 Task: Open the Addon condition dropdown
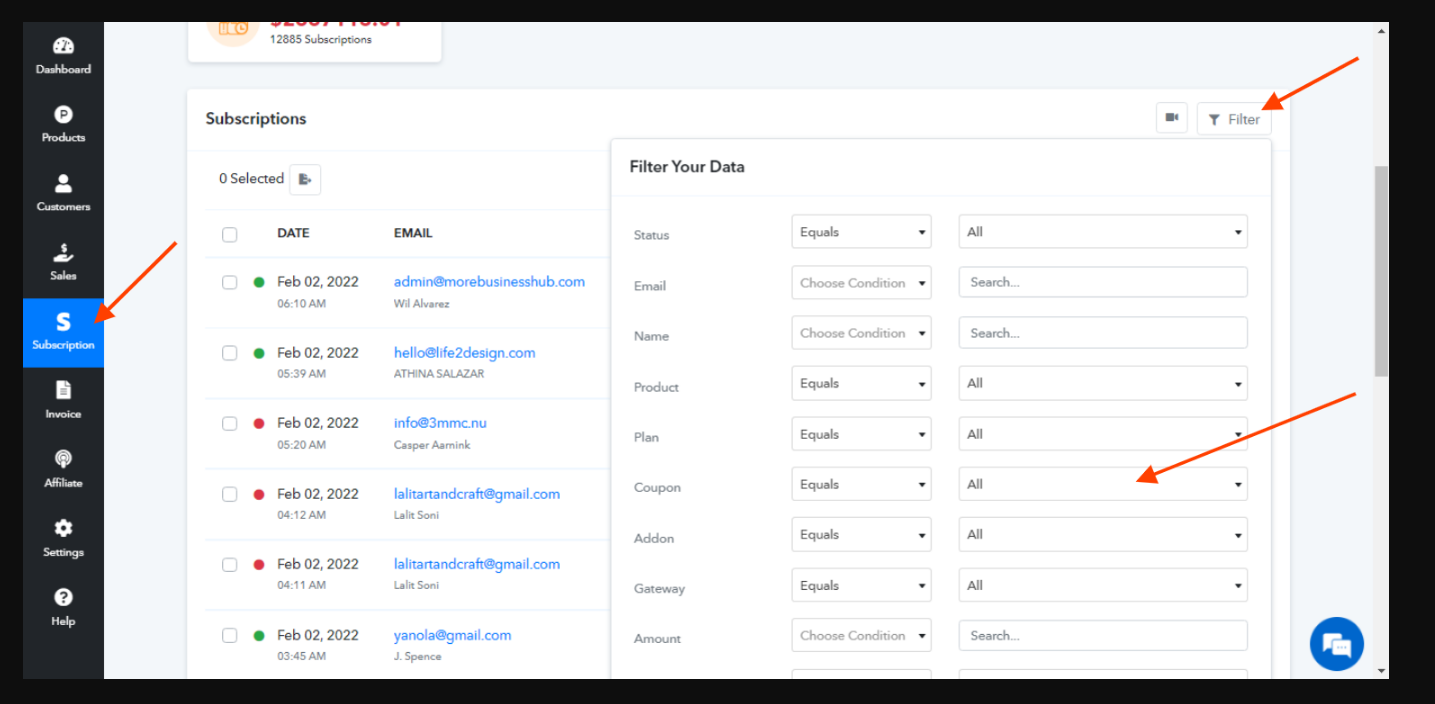[861, 535]
